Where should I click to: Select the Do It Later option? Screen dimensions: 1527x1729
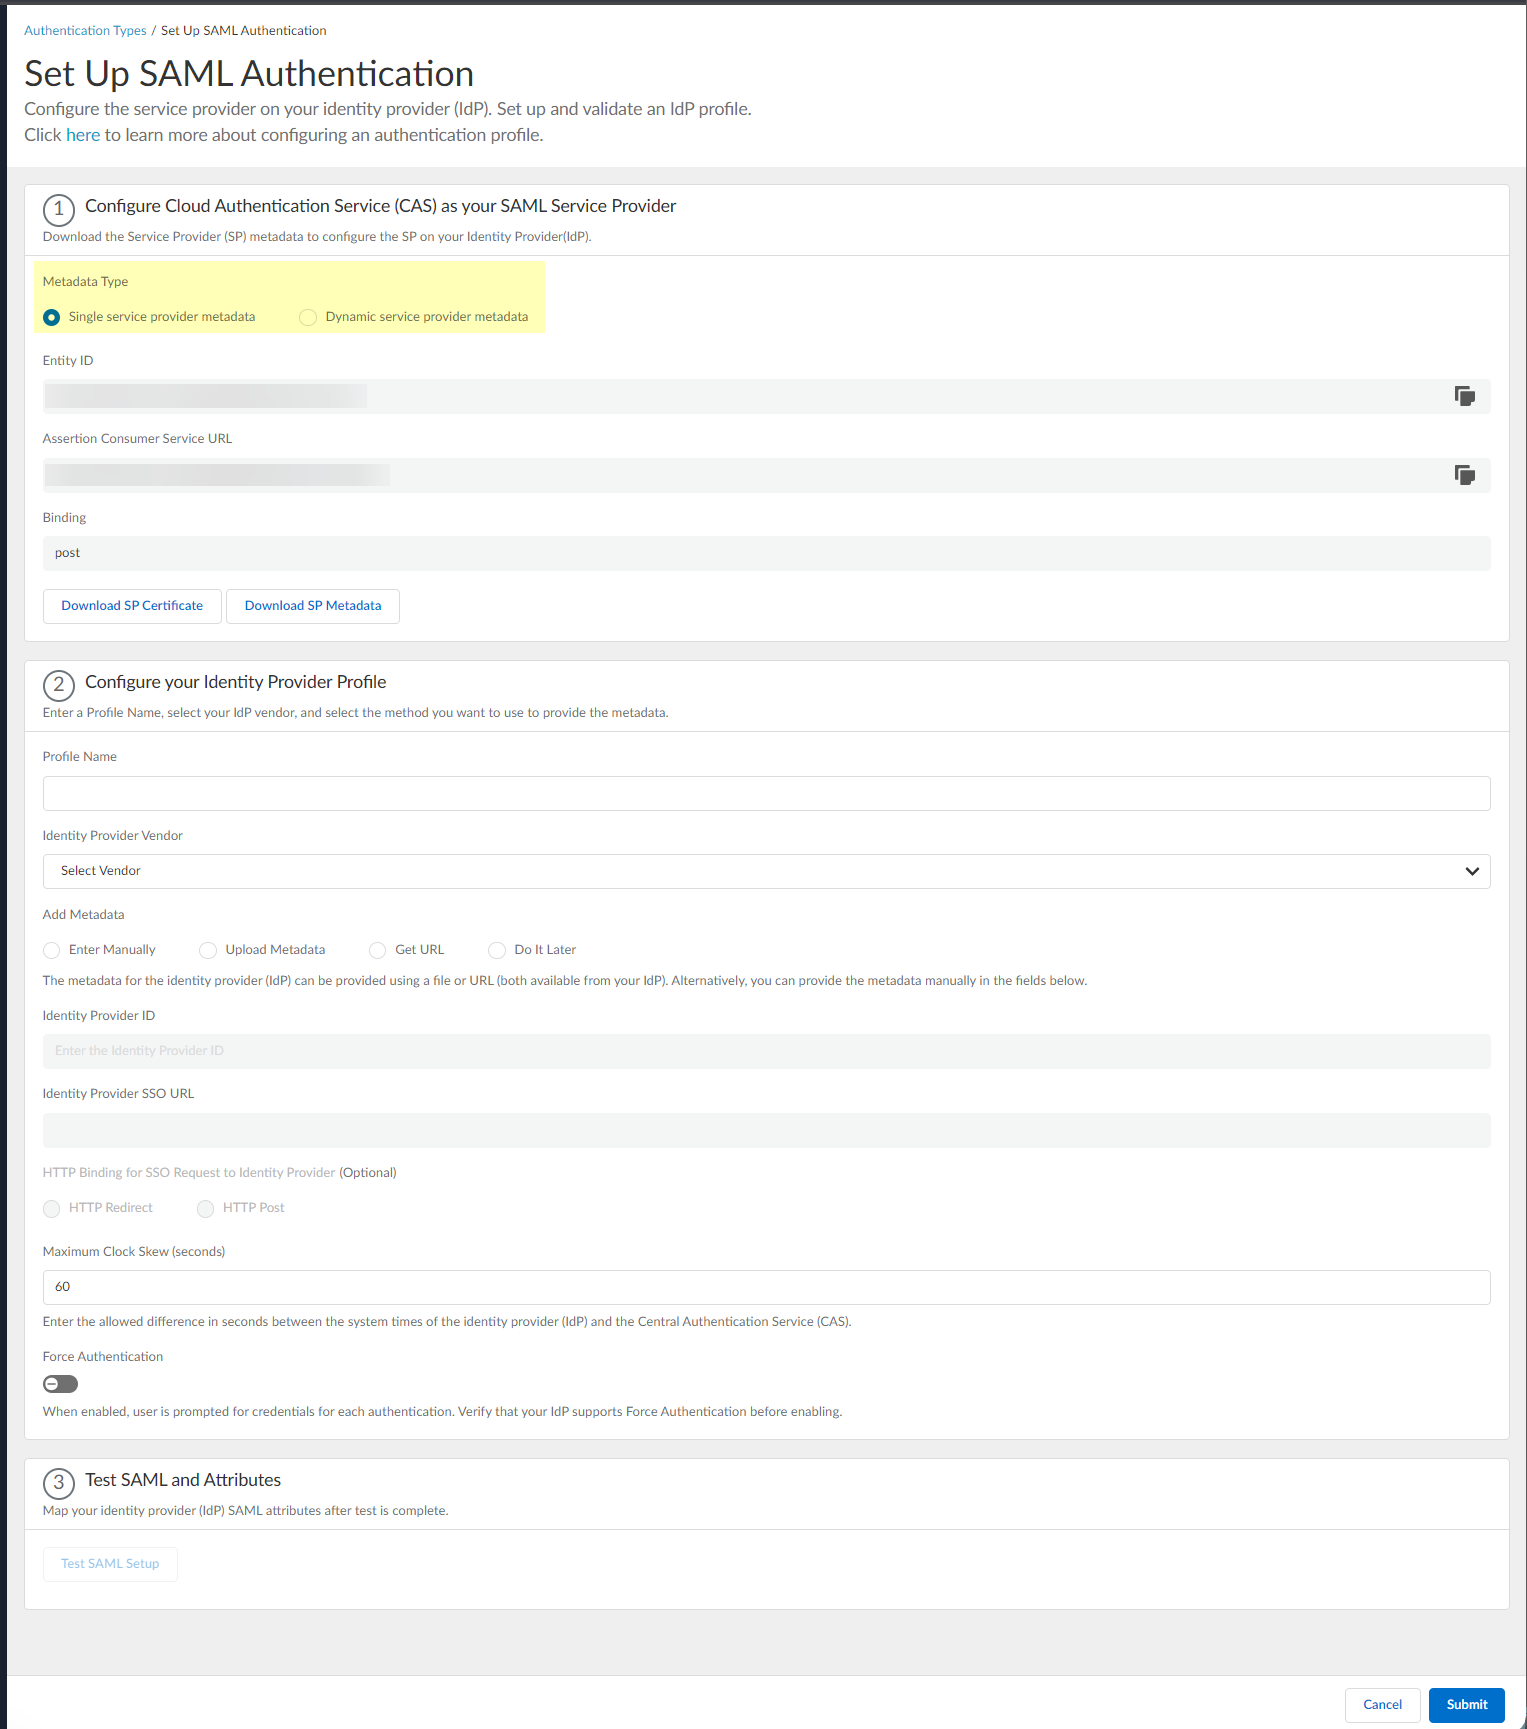(x=497, y=950)
